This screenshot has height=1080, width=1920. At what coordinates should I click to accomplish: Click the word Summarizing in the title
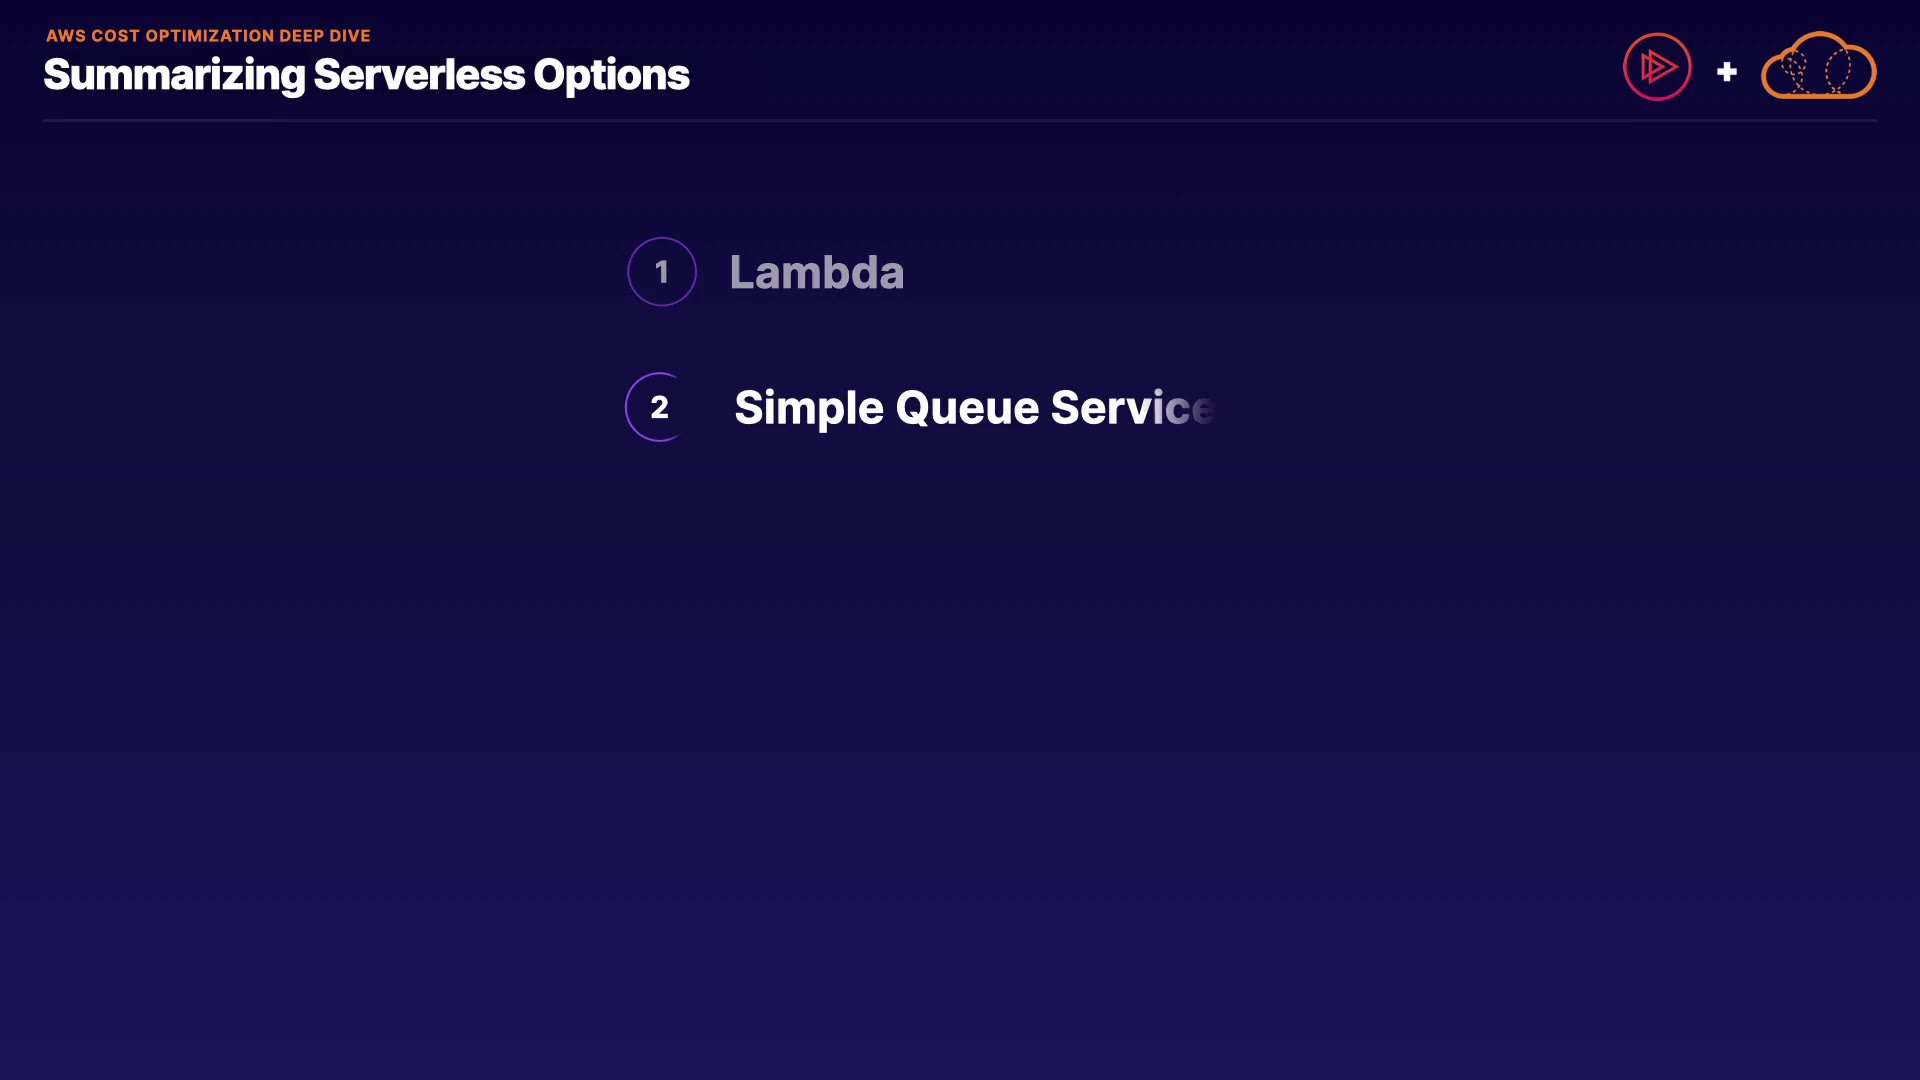[x=174, y=75]
